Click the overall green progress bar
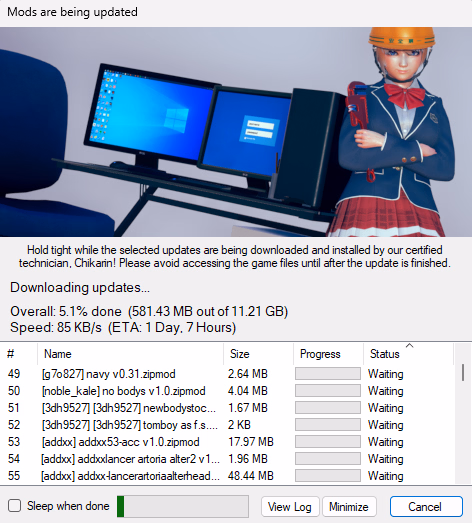 coord(183,506)
